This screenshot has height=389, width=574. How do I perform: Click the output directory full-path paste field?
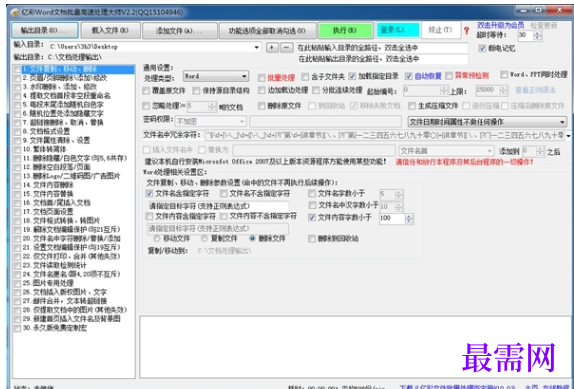(x=382, y=59)
